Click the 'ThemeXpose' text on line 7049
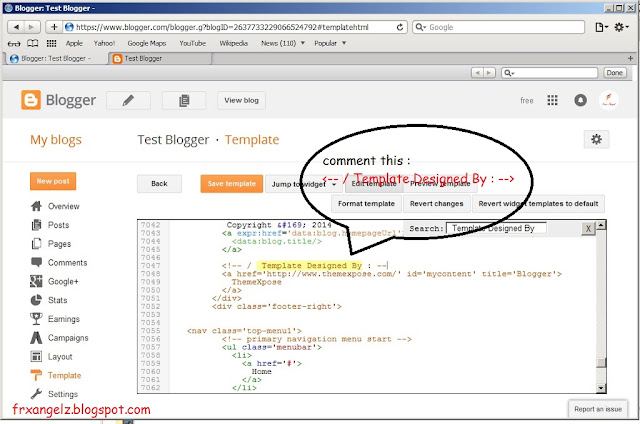The width and height of the screenshot is (640, 424). 256,282
